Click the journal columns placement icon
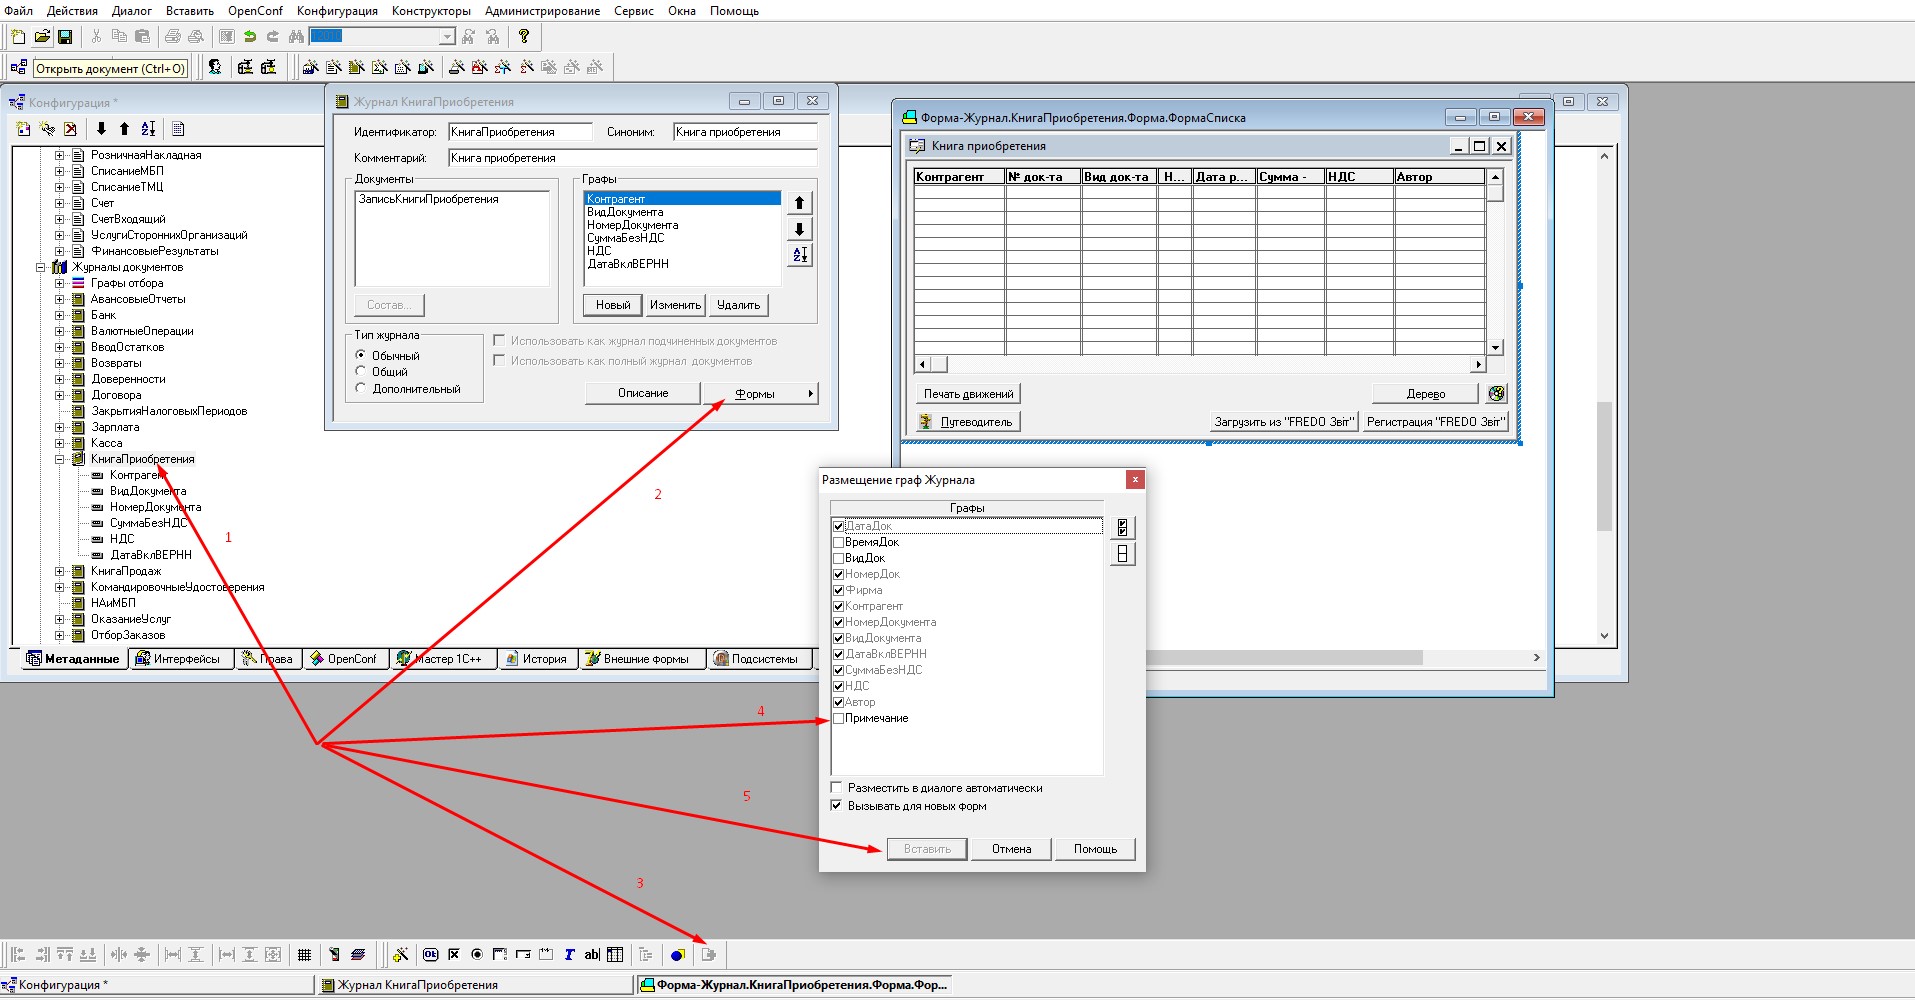This screenshot has height=1000, width=1915. tap(708, 955)
